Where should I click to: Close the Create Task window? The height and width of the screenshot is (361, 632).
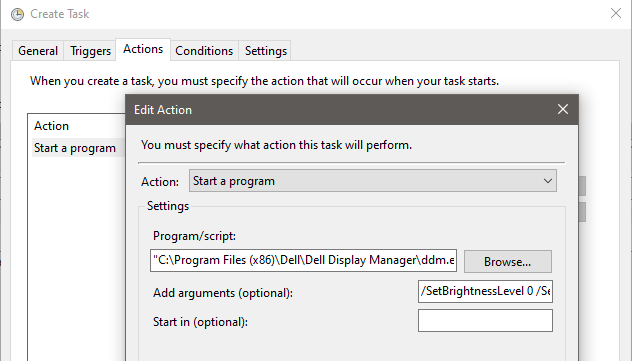point(615,13)
